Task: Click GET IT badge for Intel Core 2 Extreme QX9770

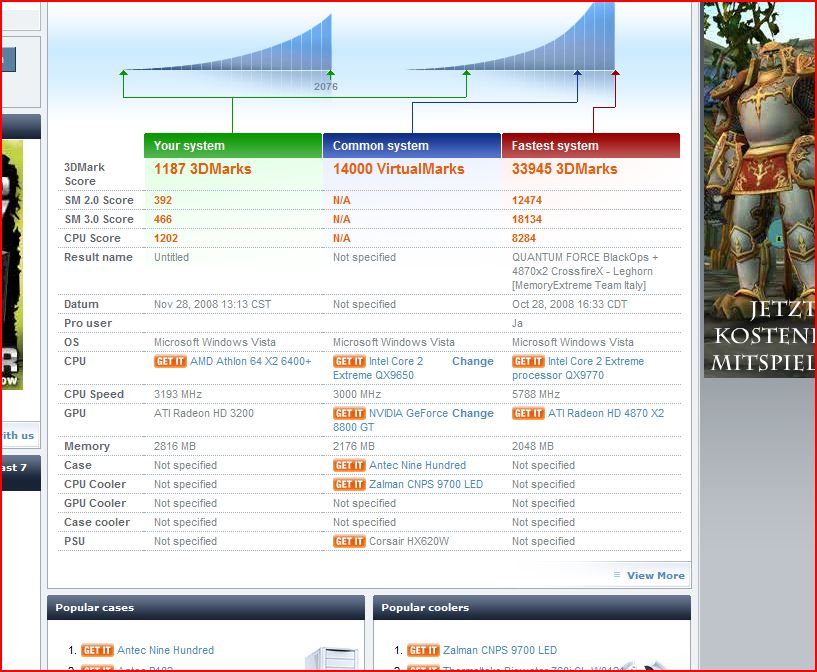Action: [x=528, y=362]
